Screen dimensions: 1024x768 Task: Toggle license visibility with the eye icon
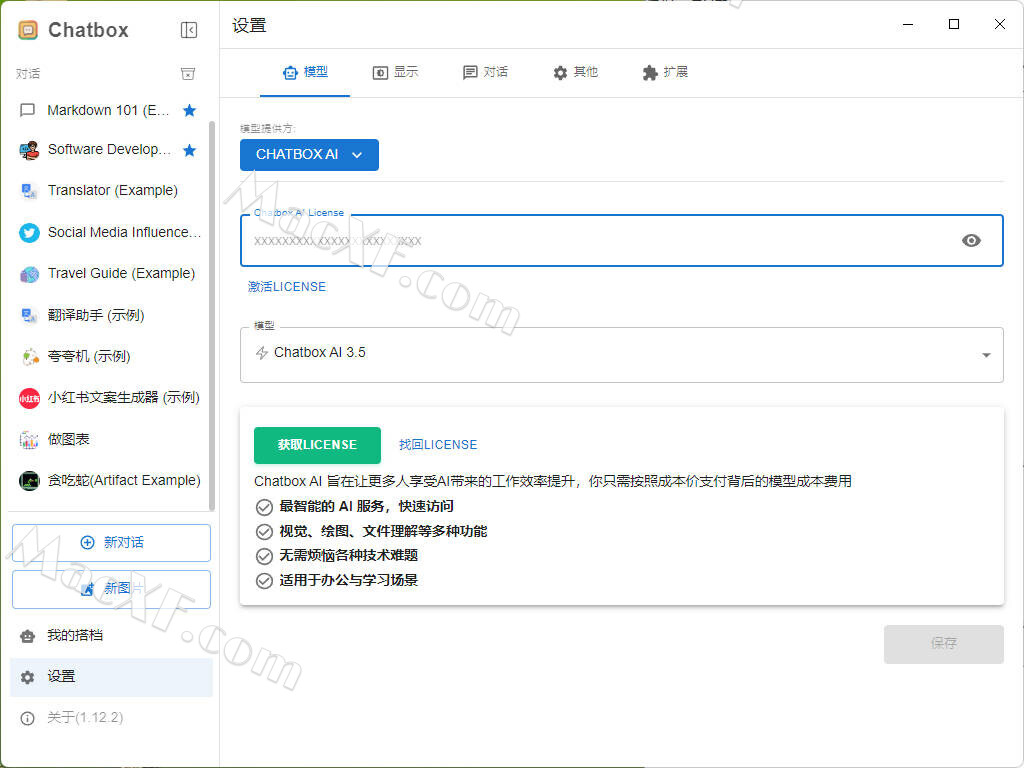click(x=971, y=240)
